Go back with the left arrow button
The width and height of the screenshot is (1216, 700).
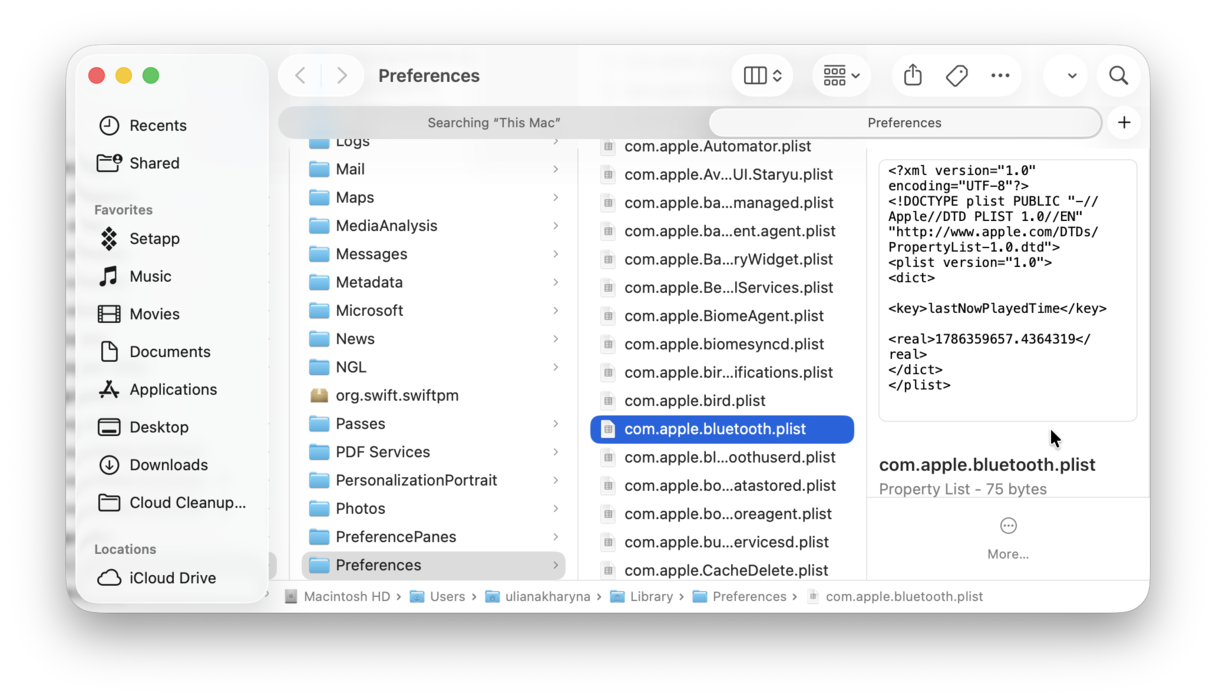tap(300, 76)
